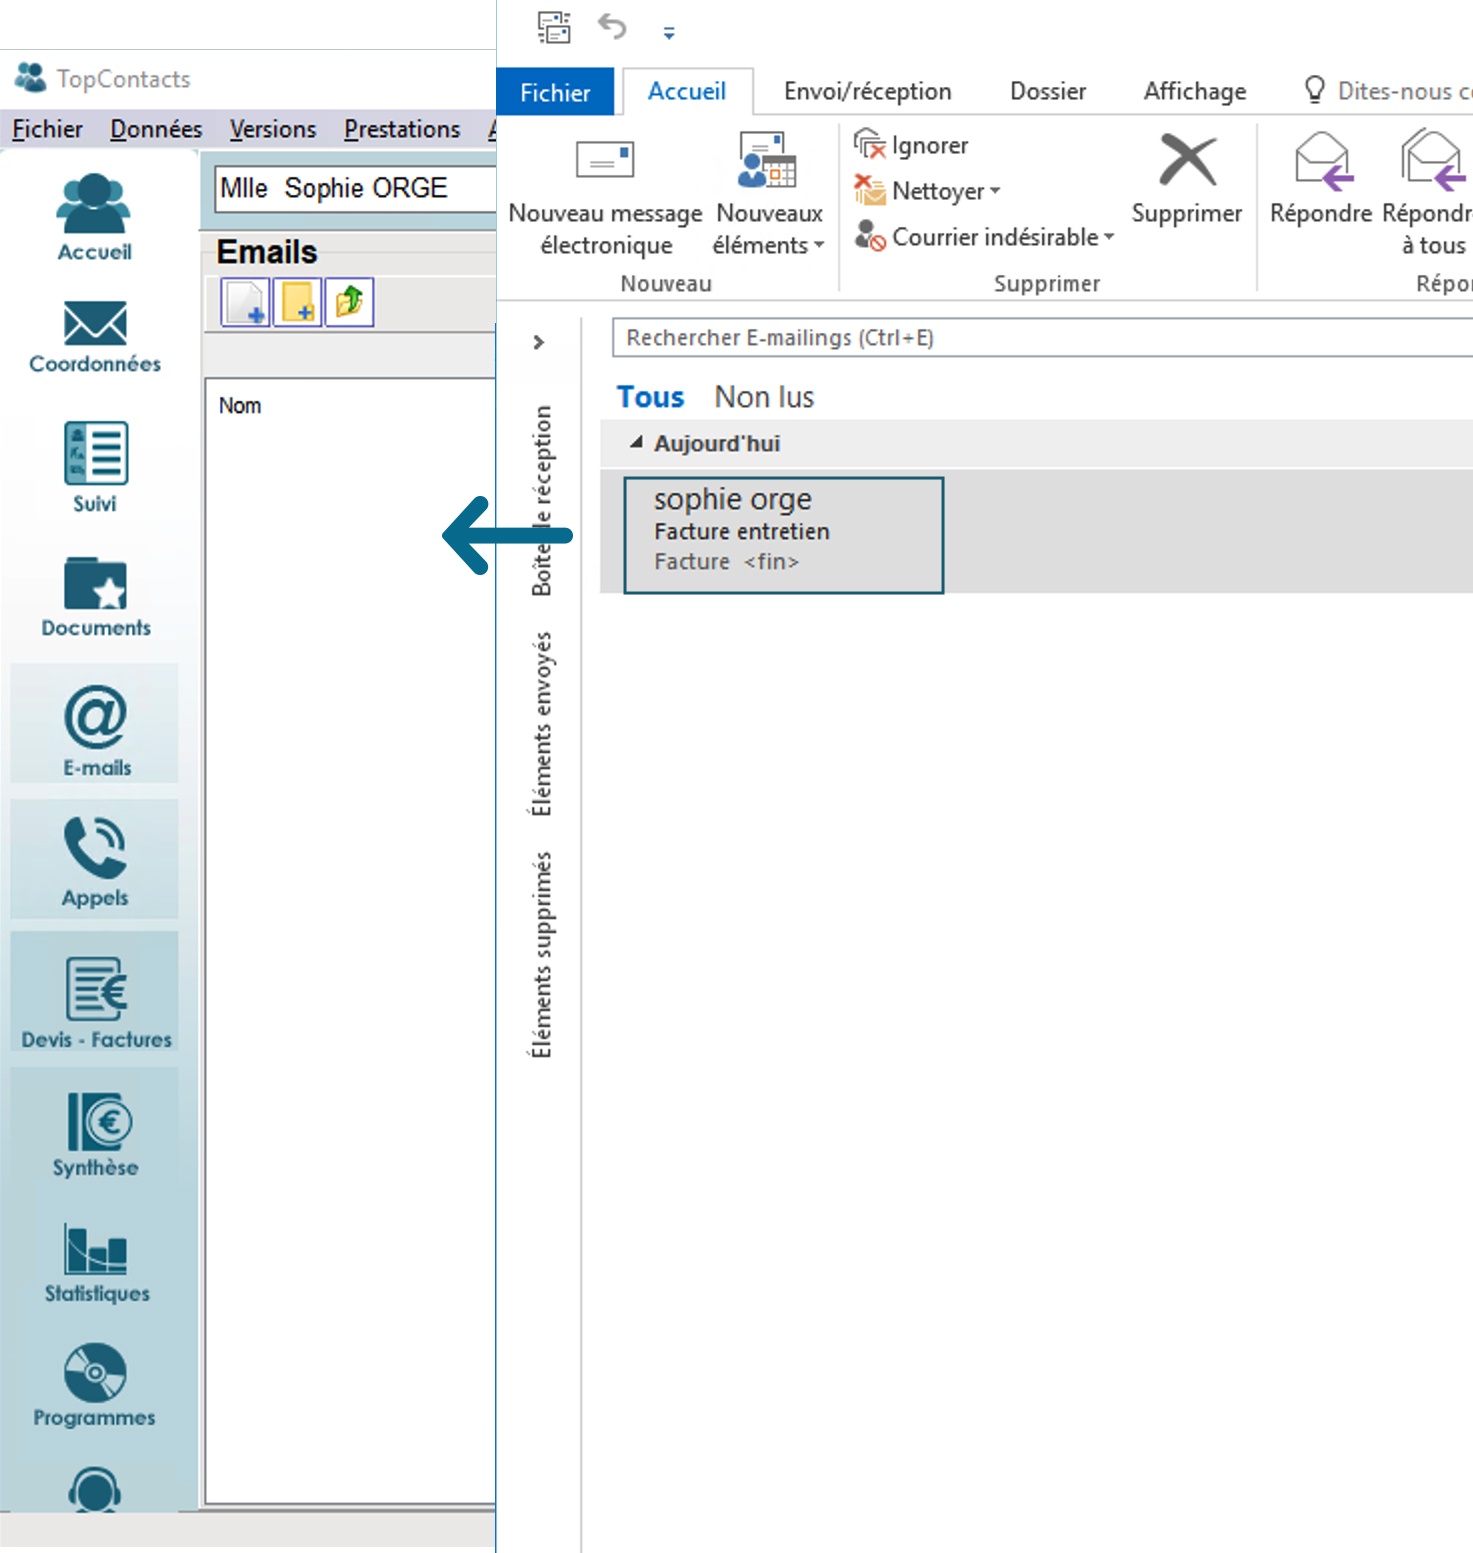Image resolution: width=1473 pixels, height=1553 pixels.
Task: Select the Appels phone icon
Action: [95, 860]
